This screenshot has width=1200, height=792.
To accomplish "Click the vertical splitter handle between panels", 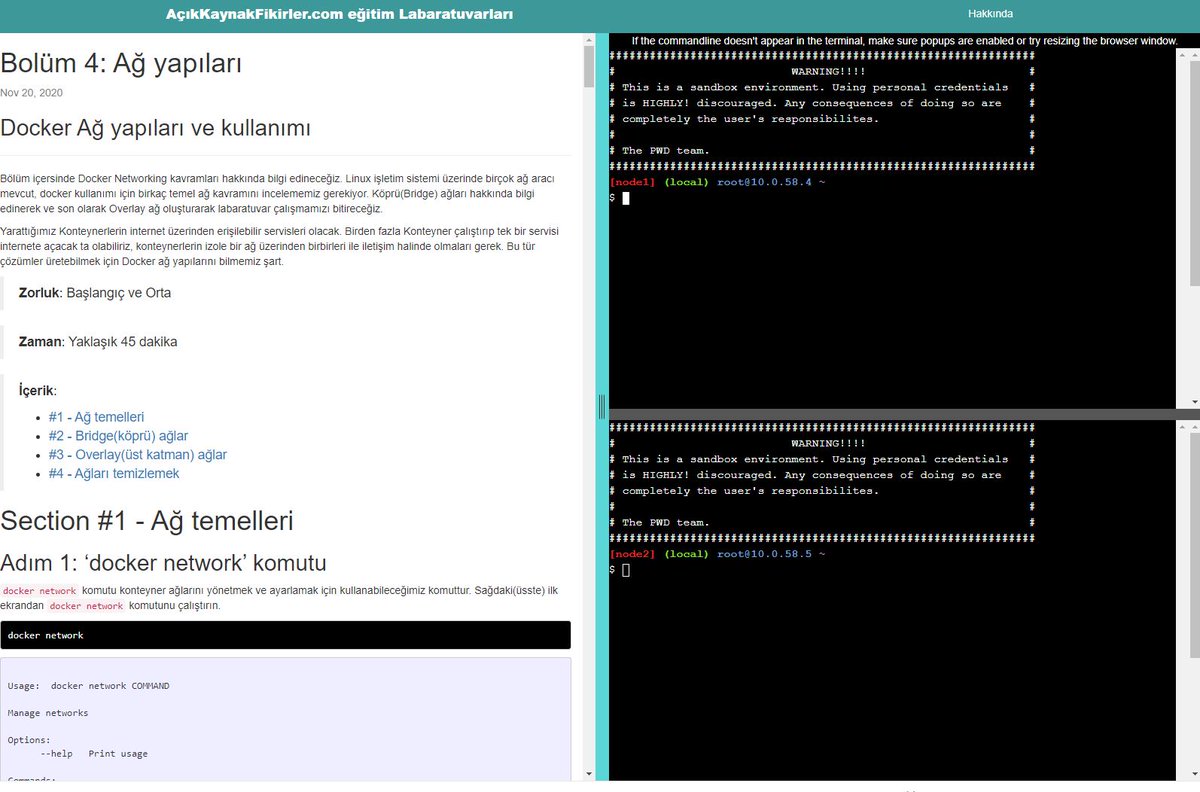I will (602, 406).
